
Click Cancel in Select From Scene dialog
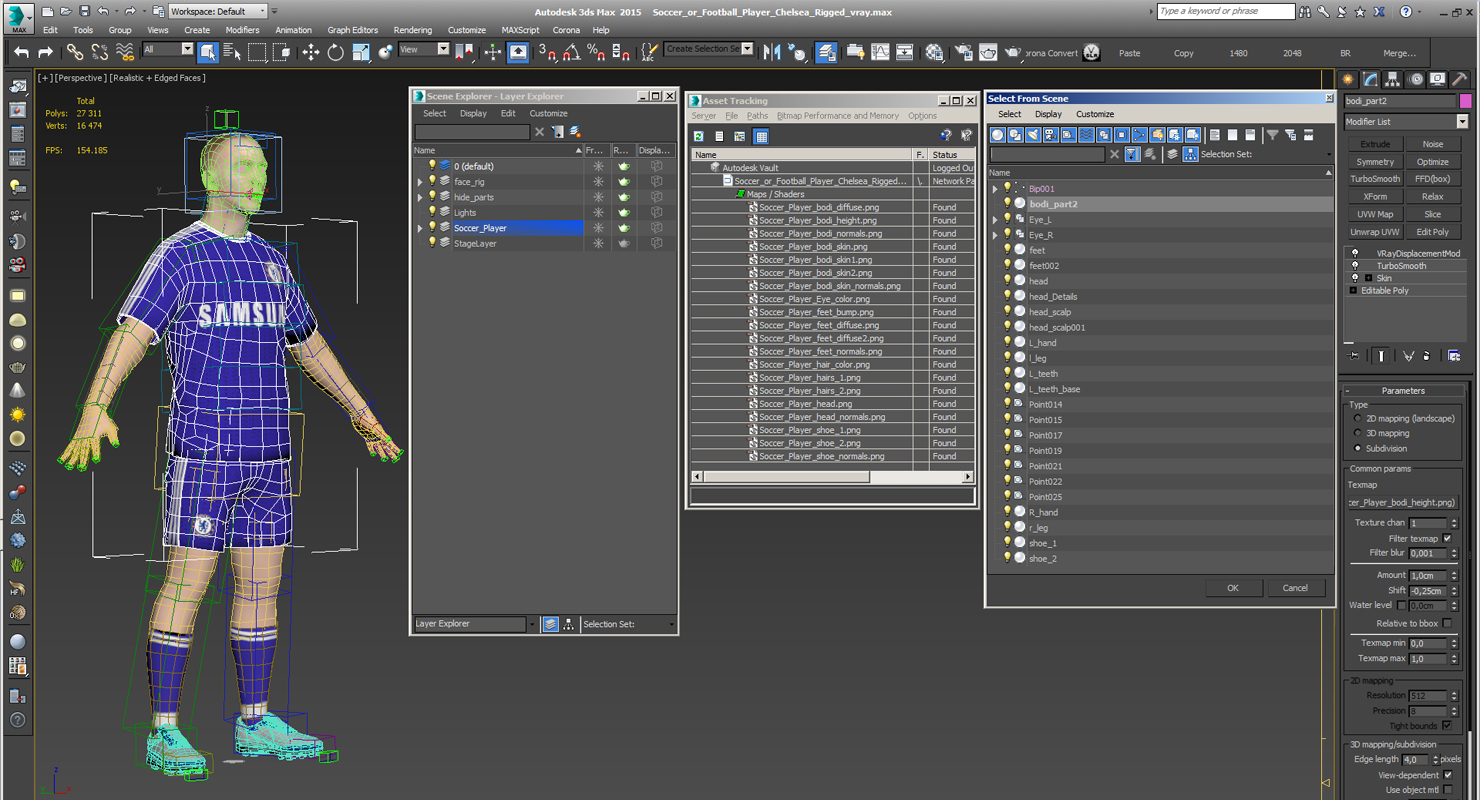[1295, 588]
